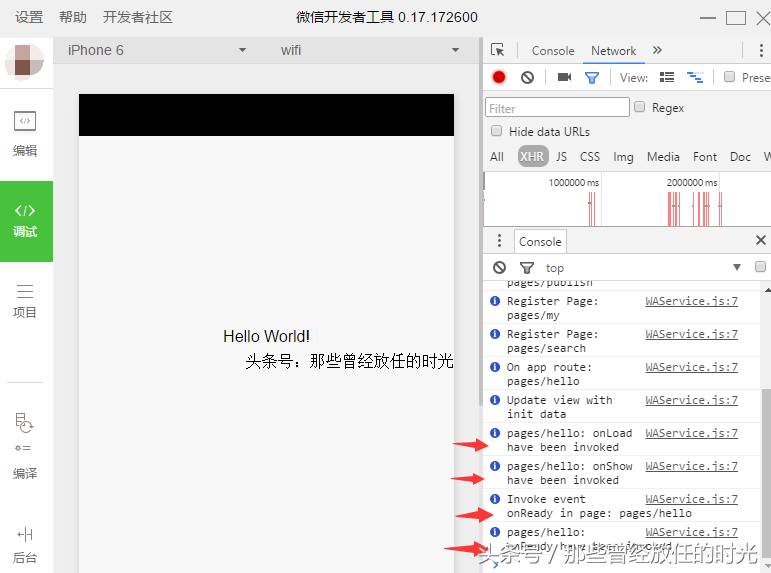The height and width of the screenshot is (573, 771).
Task: Switch to the 编辑 editor panel
Action: [25, 133]
